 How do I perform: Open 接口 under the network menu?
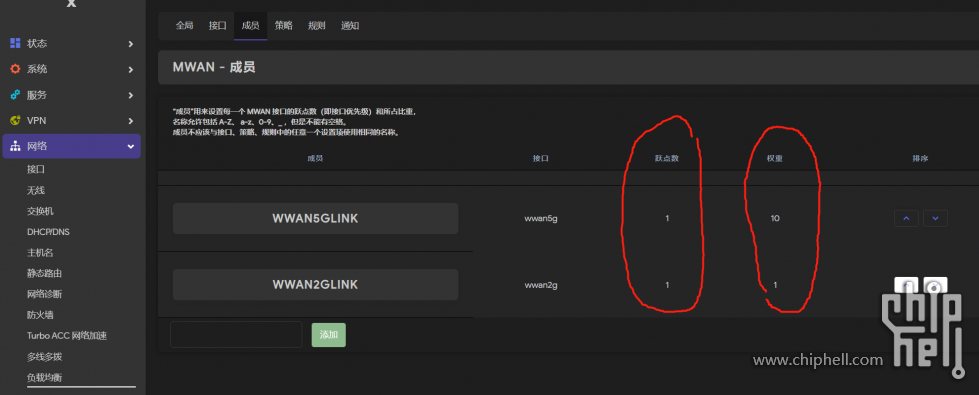click(x=36, y=169)
